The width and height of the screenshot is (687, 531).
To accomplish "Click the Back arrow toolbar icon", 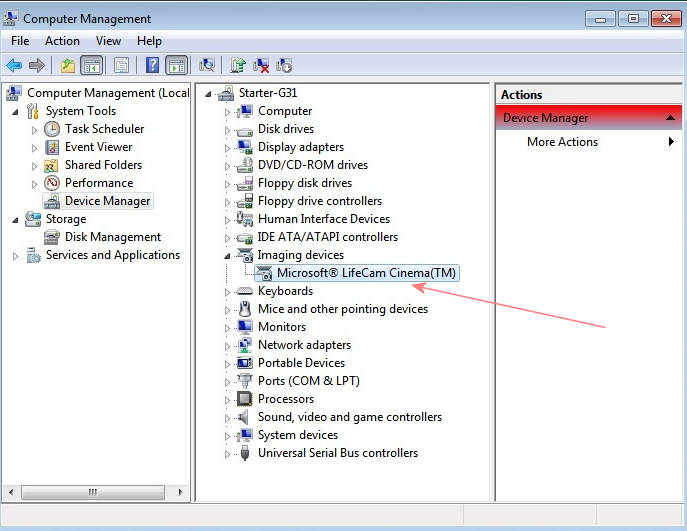I will [x=14, y=66].
